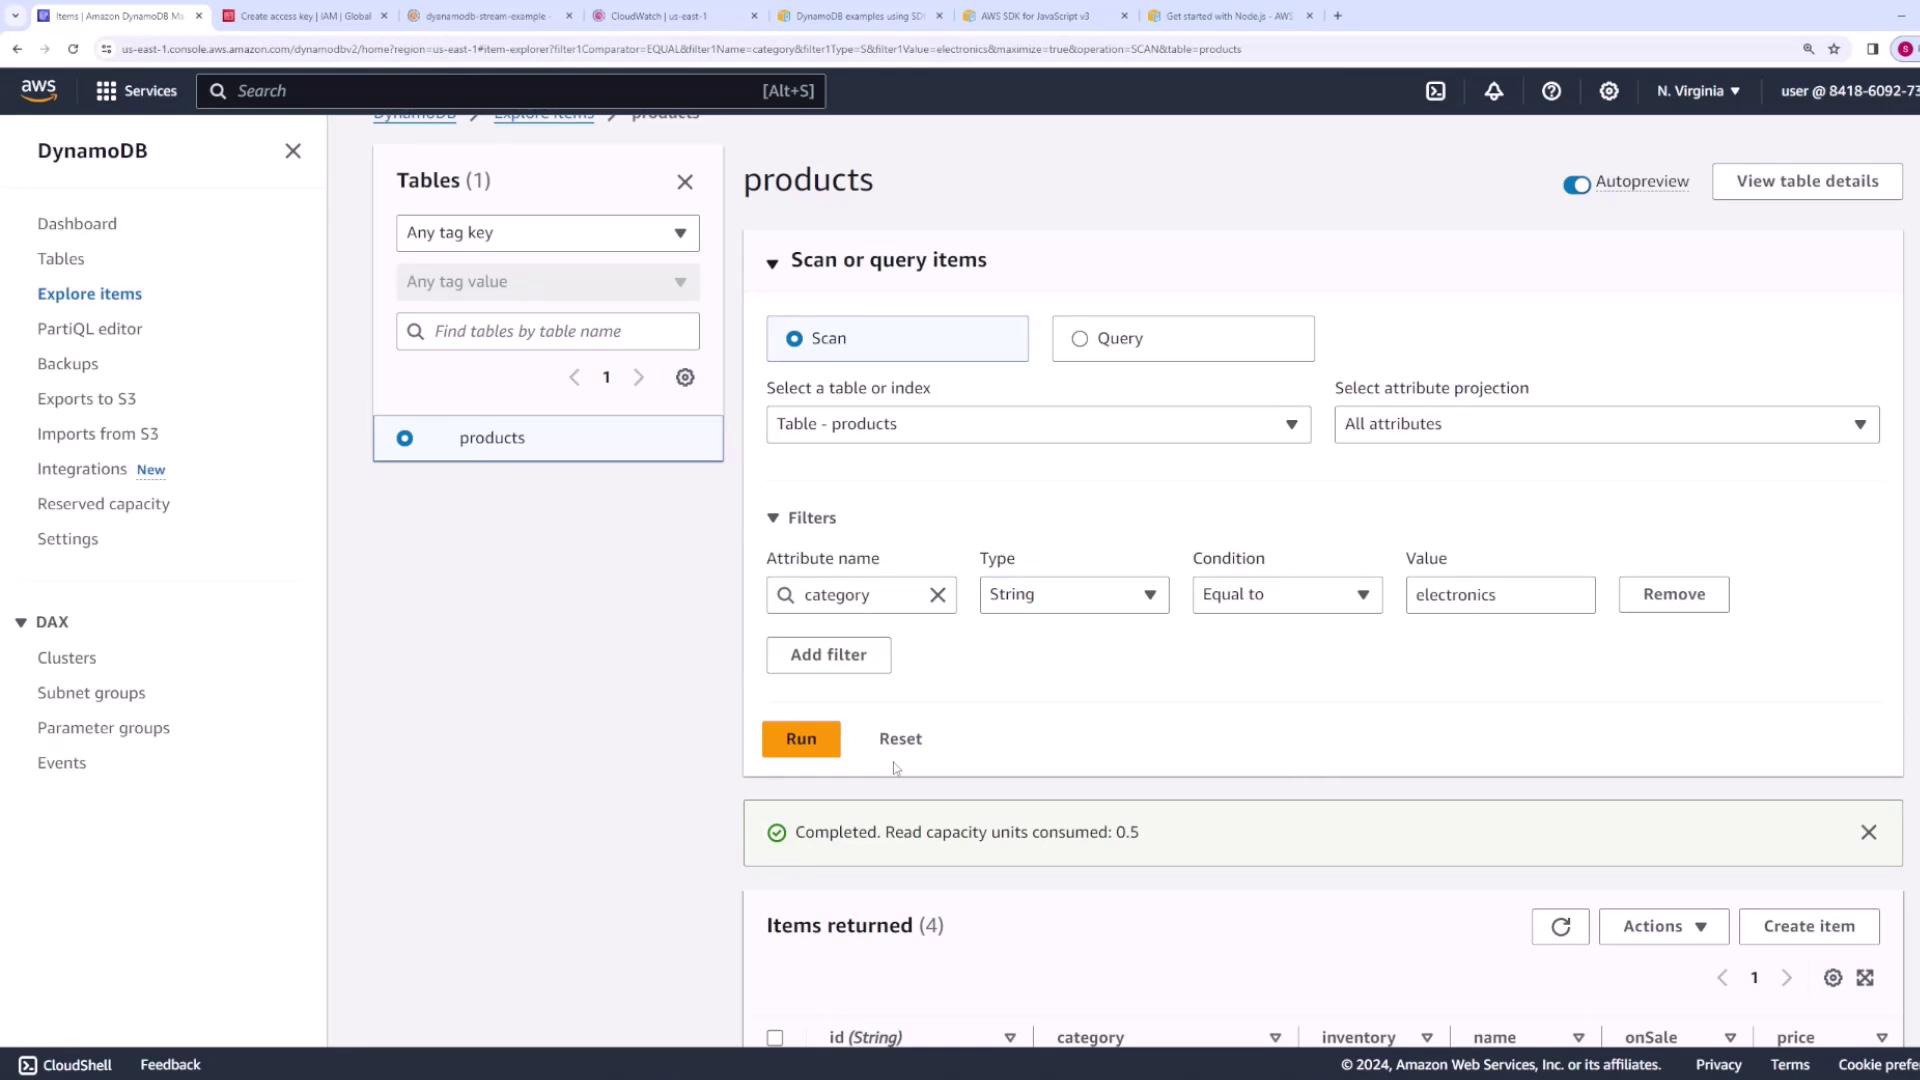Check the select-all items checkbox
The height and width of the screenshot is (1080, 1920).
click(775, 1038)
